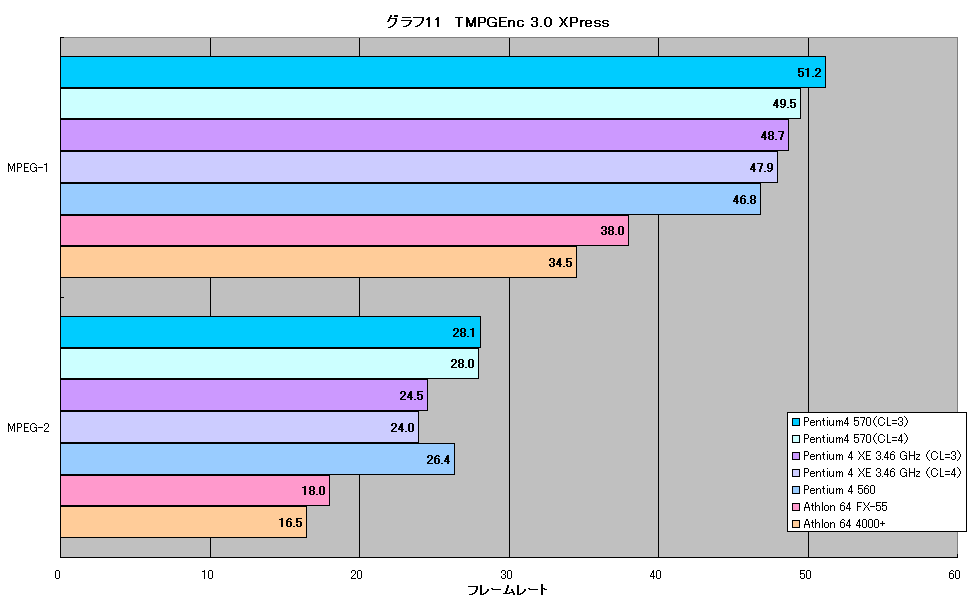Click the x-axis tick label 60

click(x=954, y=575)
